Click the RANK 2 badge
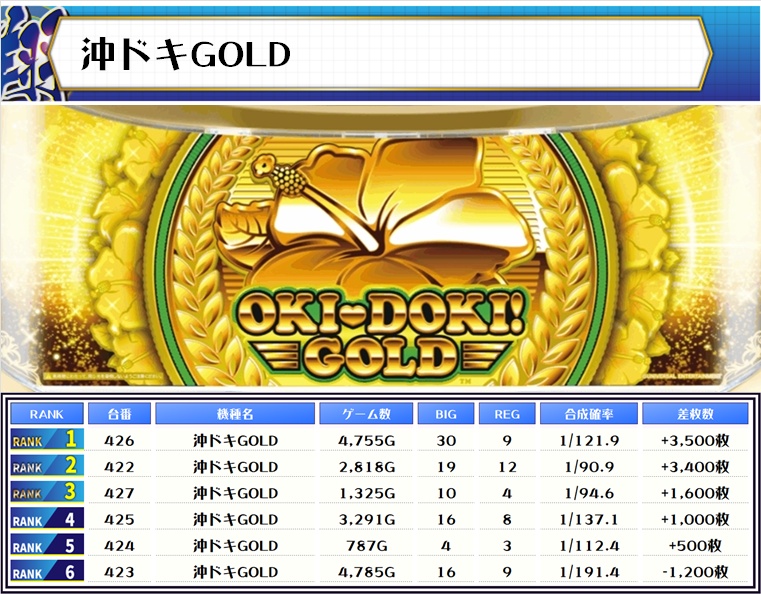Screen dimensions: 761x594 click(47, 465)
